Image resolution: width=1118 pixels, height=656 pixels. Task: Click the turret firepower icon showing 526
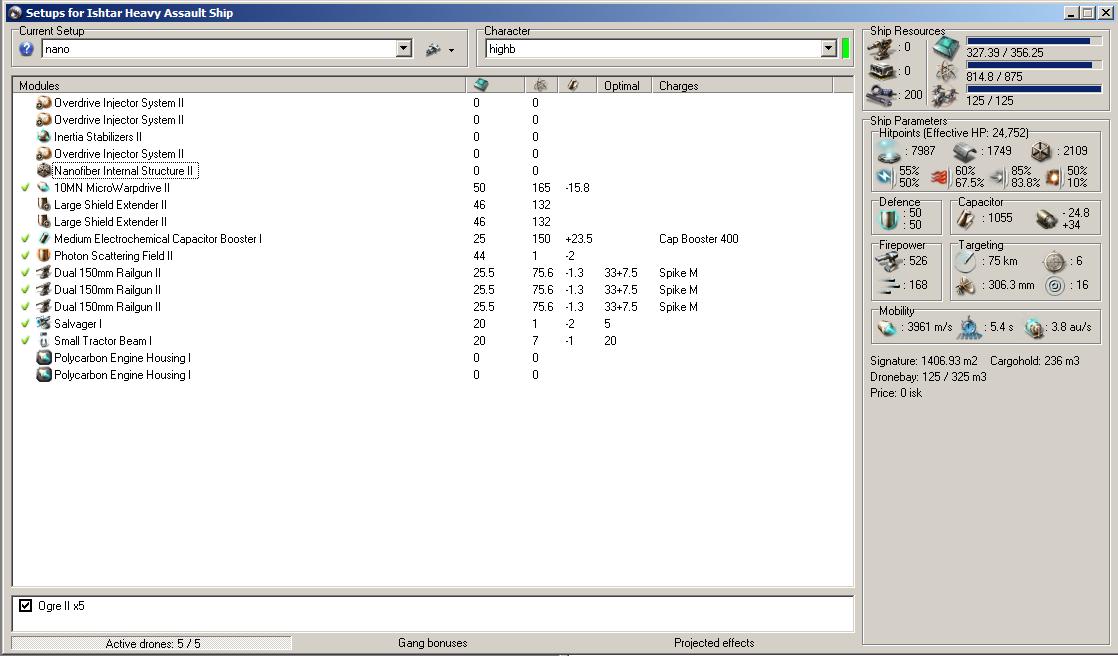click(889, 262)
